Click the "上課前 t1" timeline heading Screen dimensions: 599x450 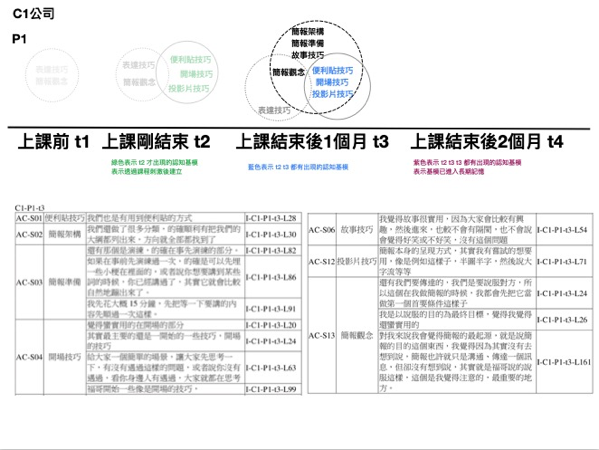(x=53, y=142)
